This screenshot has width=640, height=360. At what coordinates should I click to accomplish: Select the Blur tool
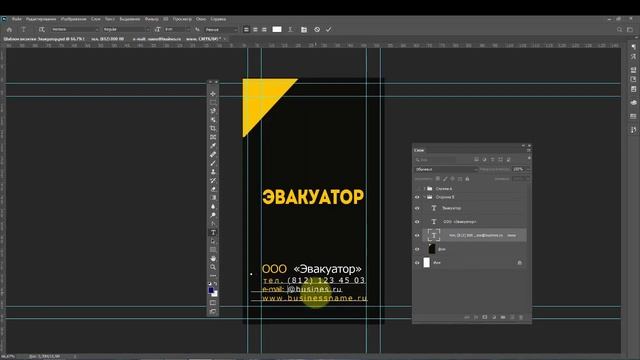pyautogui.click(x=213, y=207)
